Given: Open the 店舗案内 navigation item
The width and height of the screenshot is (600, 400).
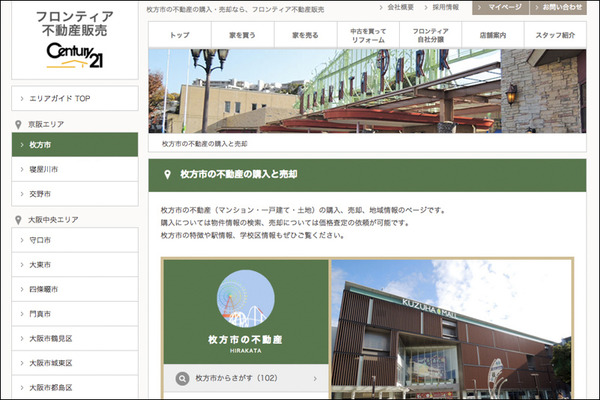Looking at the screenshot, I should 491,35.
